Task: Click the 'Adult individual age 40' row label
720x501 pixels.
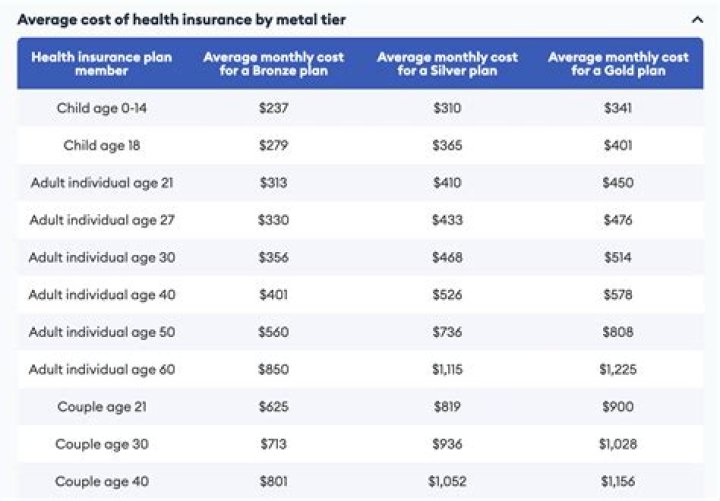Action: pyautogui.click(x=102, y=295)
